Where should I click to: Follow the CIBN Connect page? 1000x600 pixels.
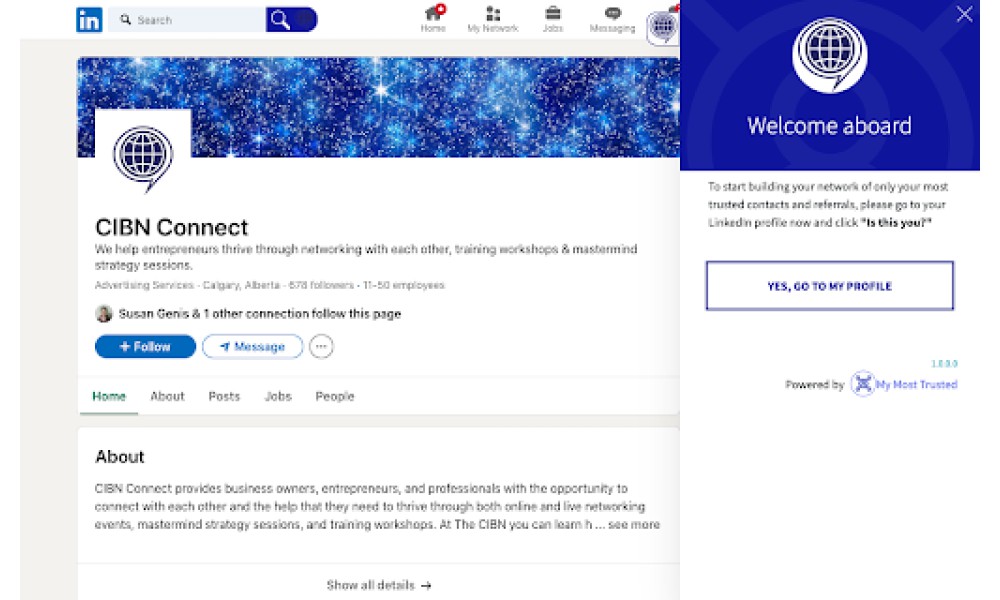click(x=145, y=346)
